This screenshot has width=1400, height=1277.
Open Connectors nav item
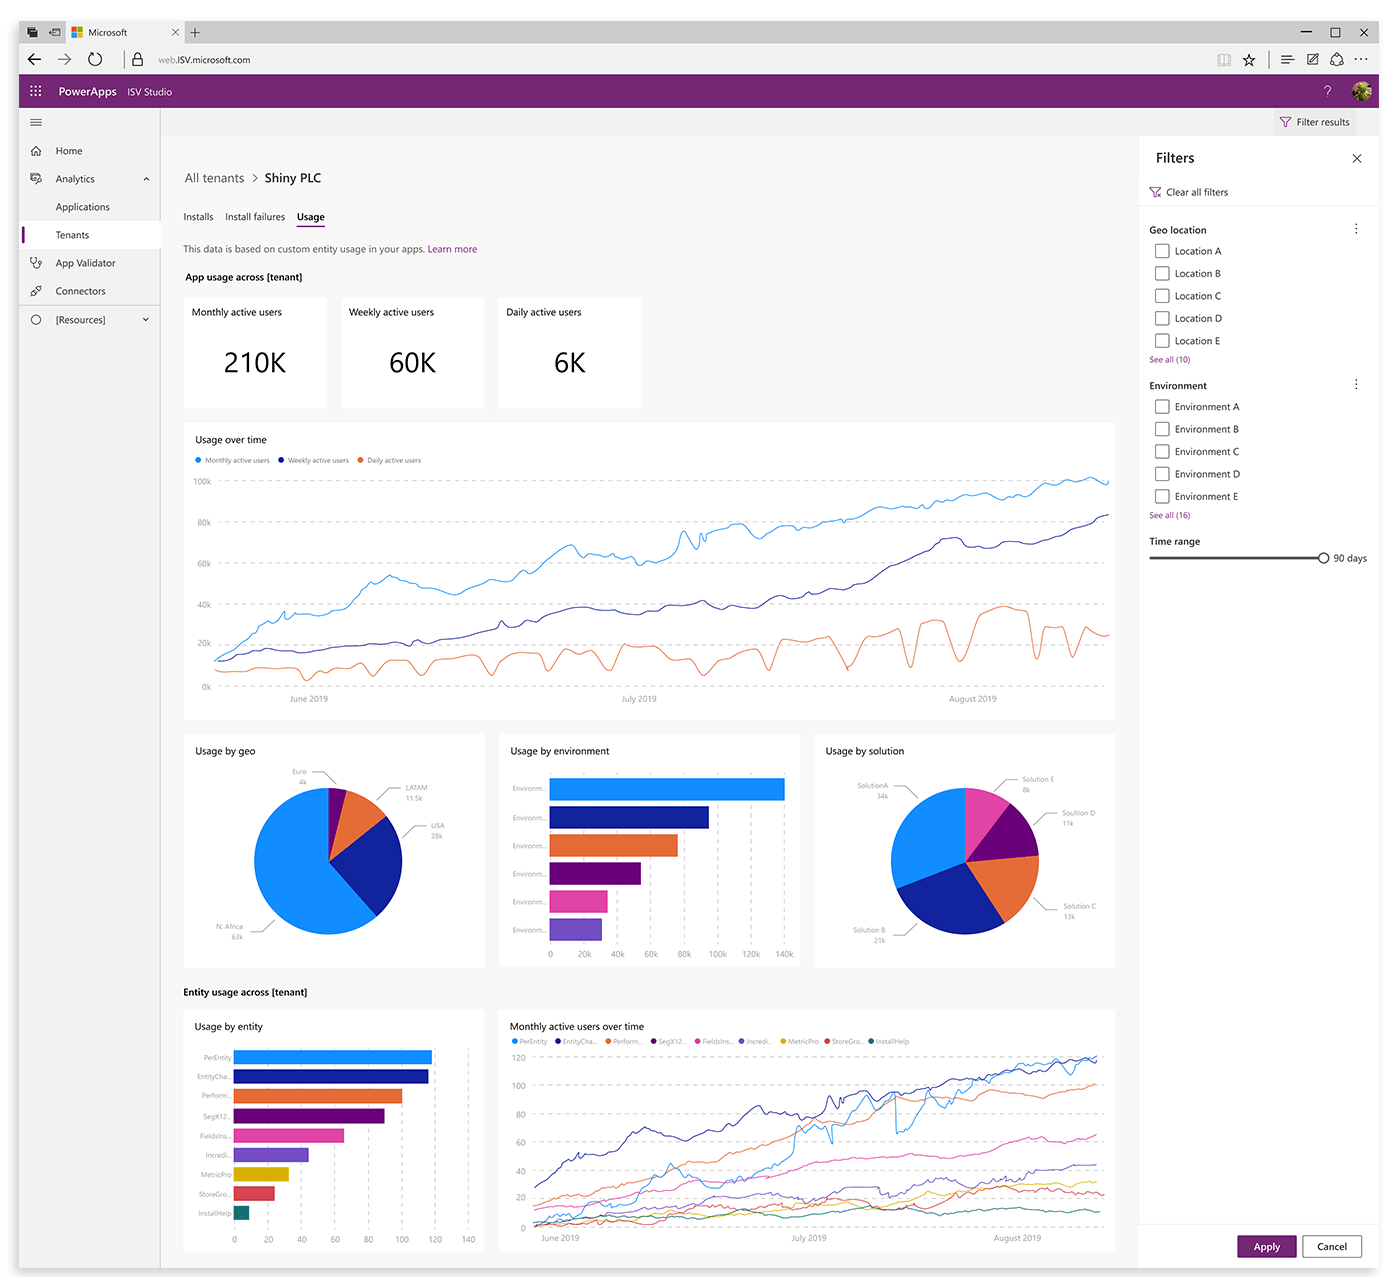tap(80, 291)
